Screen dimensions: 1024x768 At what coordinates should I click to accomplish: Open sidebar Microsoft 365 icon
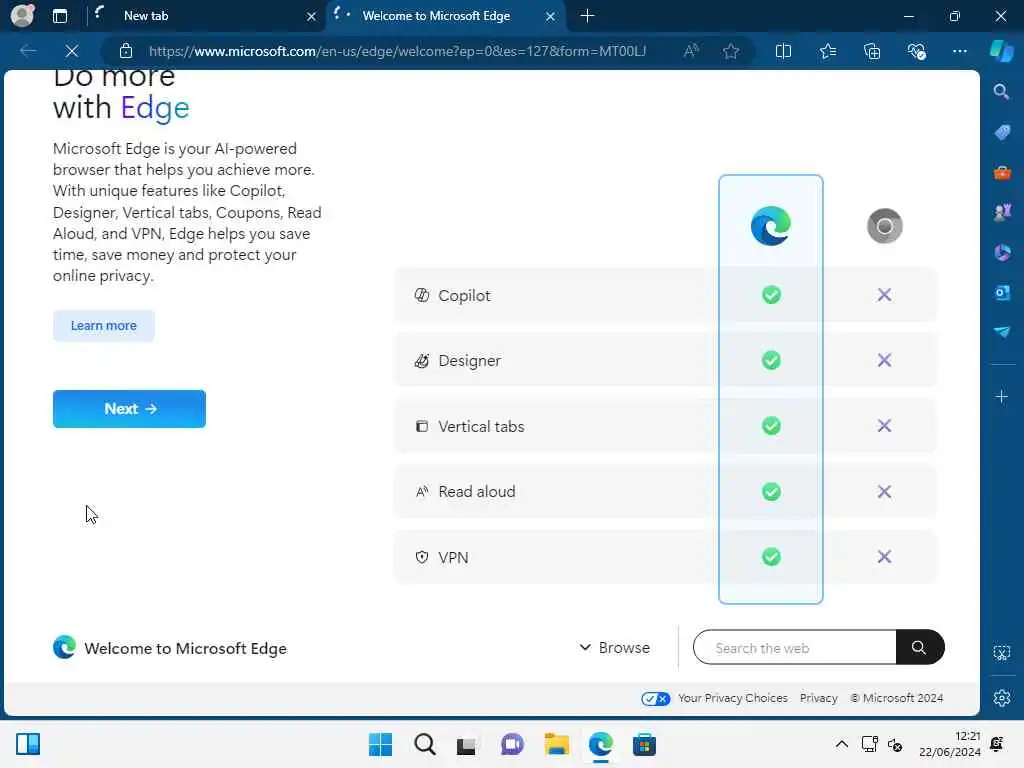click(1002, 252)
